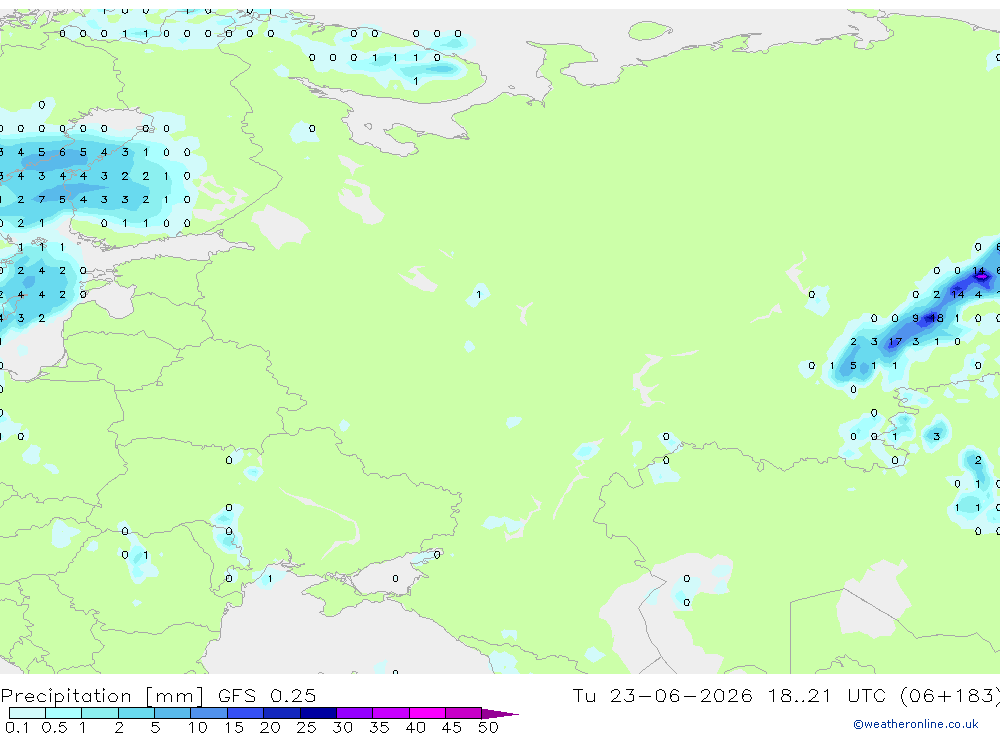Viewport: 1000px width, 733px height.
Task: Click the 30–35 mm violet legend swatch
Action: 354,713
